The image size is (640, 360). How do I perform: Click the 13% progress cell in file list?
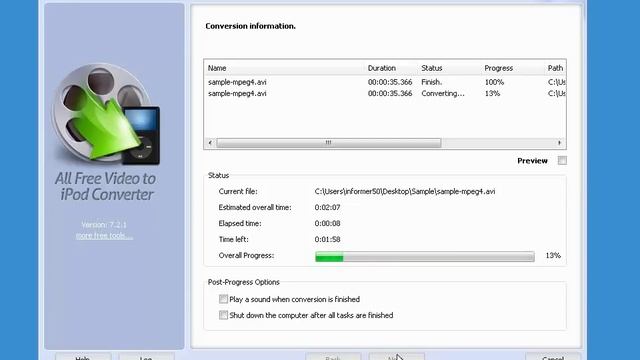(x=492, y=93)
